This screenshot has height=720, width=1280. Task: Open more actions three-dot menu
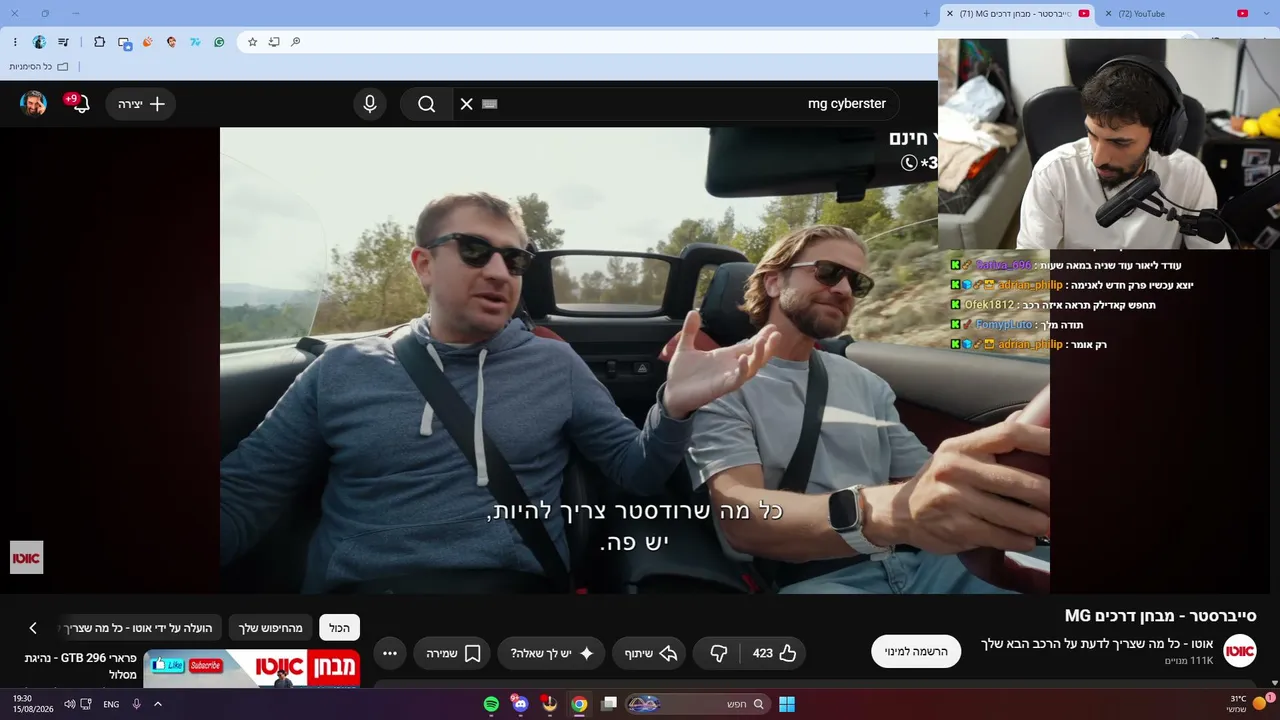[390, 653]
